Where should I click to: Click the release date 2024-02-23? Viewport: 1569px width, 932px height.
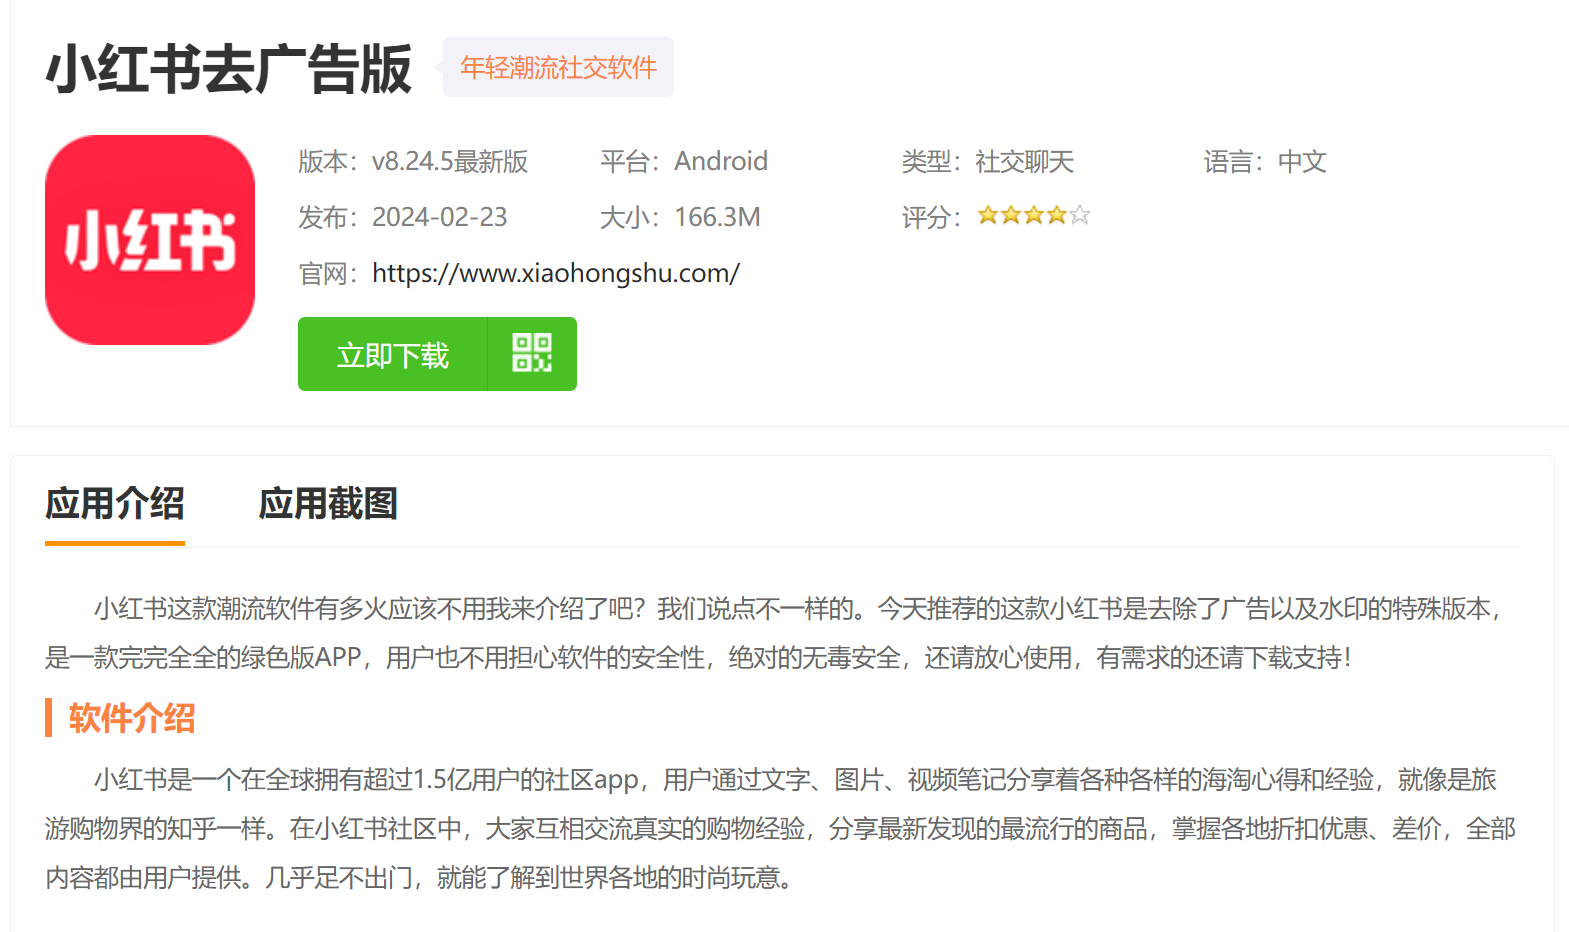pyautogui.click(x=440, y=217)
